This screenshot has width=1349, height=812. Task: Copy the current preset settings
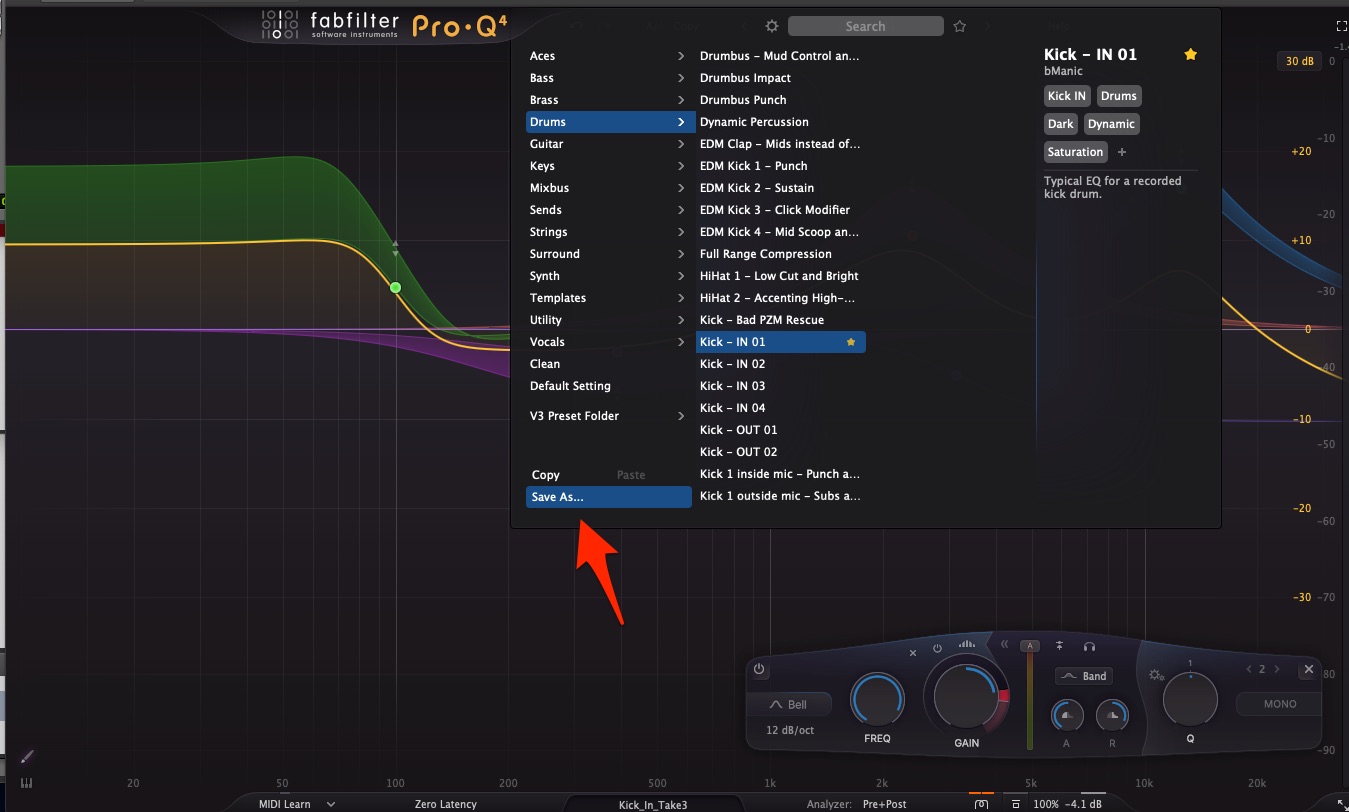coord(546,475)
